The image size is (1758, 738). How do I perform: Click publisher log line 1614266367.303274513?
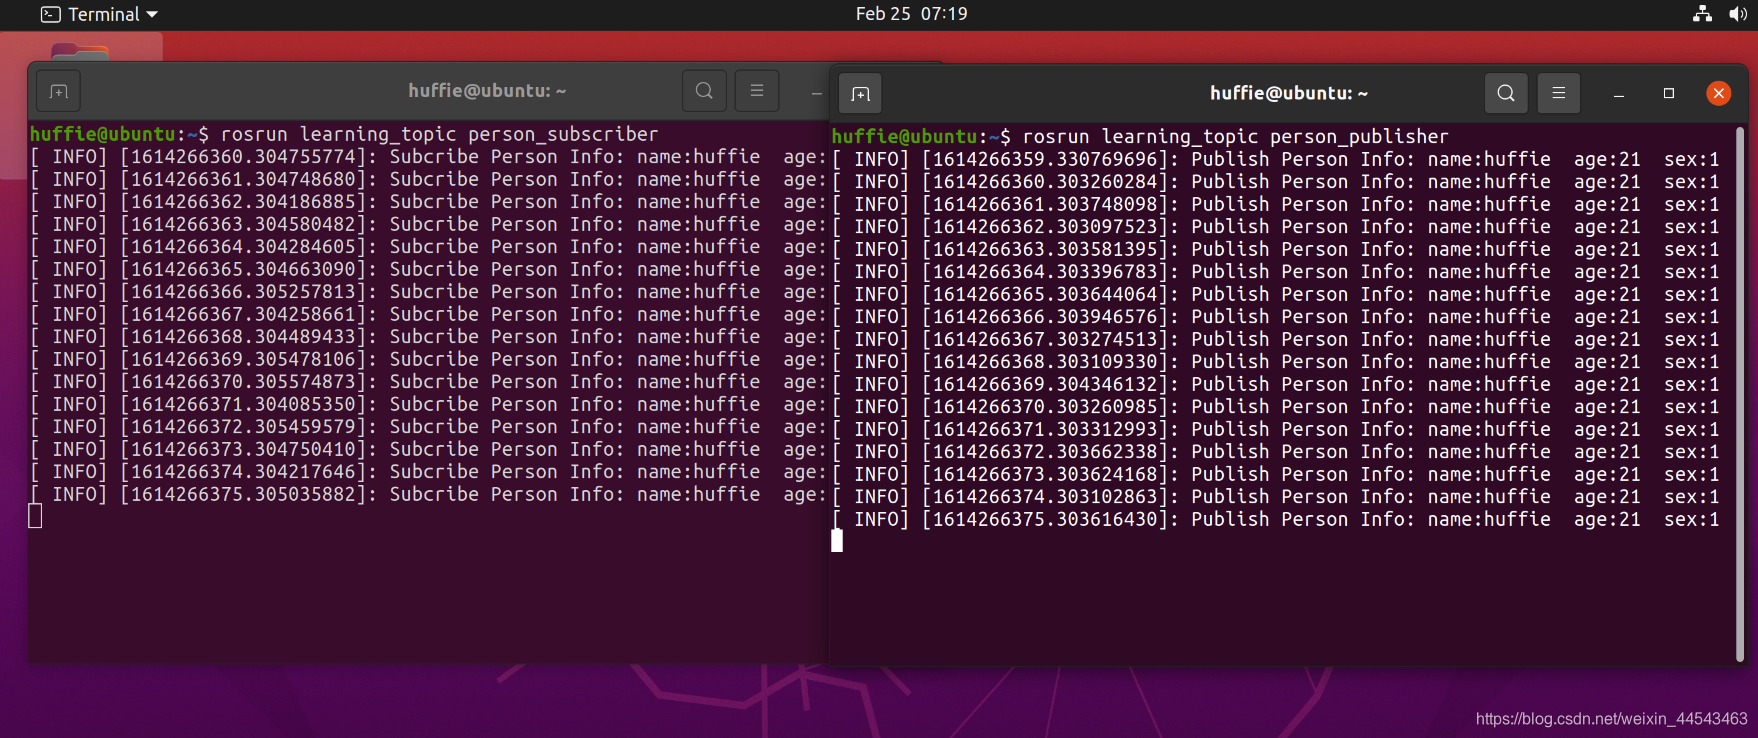tap(1276, 339)
